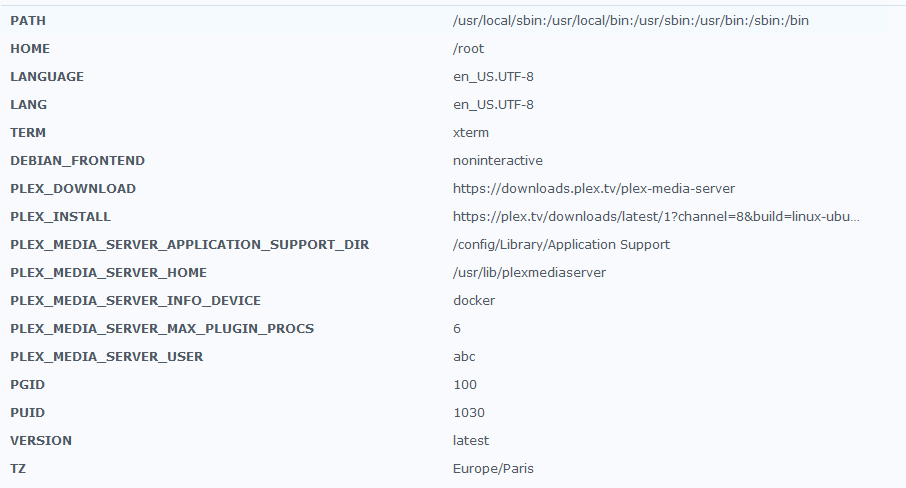Click the xterm value
Screen dimensions: 906x488
pyautogui.click(x=471, y=133)
